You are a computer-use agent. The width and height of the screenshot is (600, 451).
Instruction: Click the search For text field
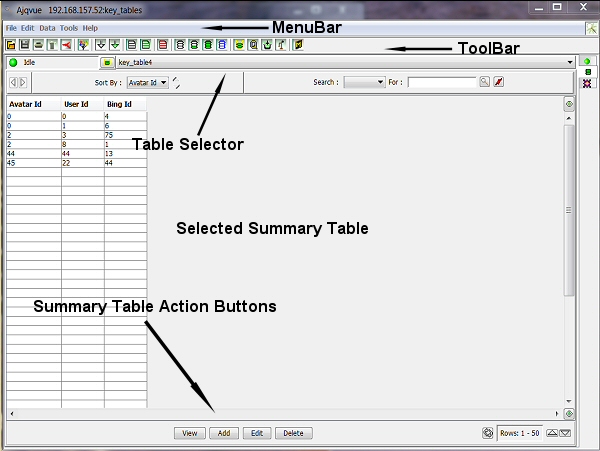tap(441, 82)
